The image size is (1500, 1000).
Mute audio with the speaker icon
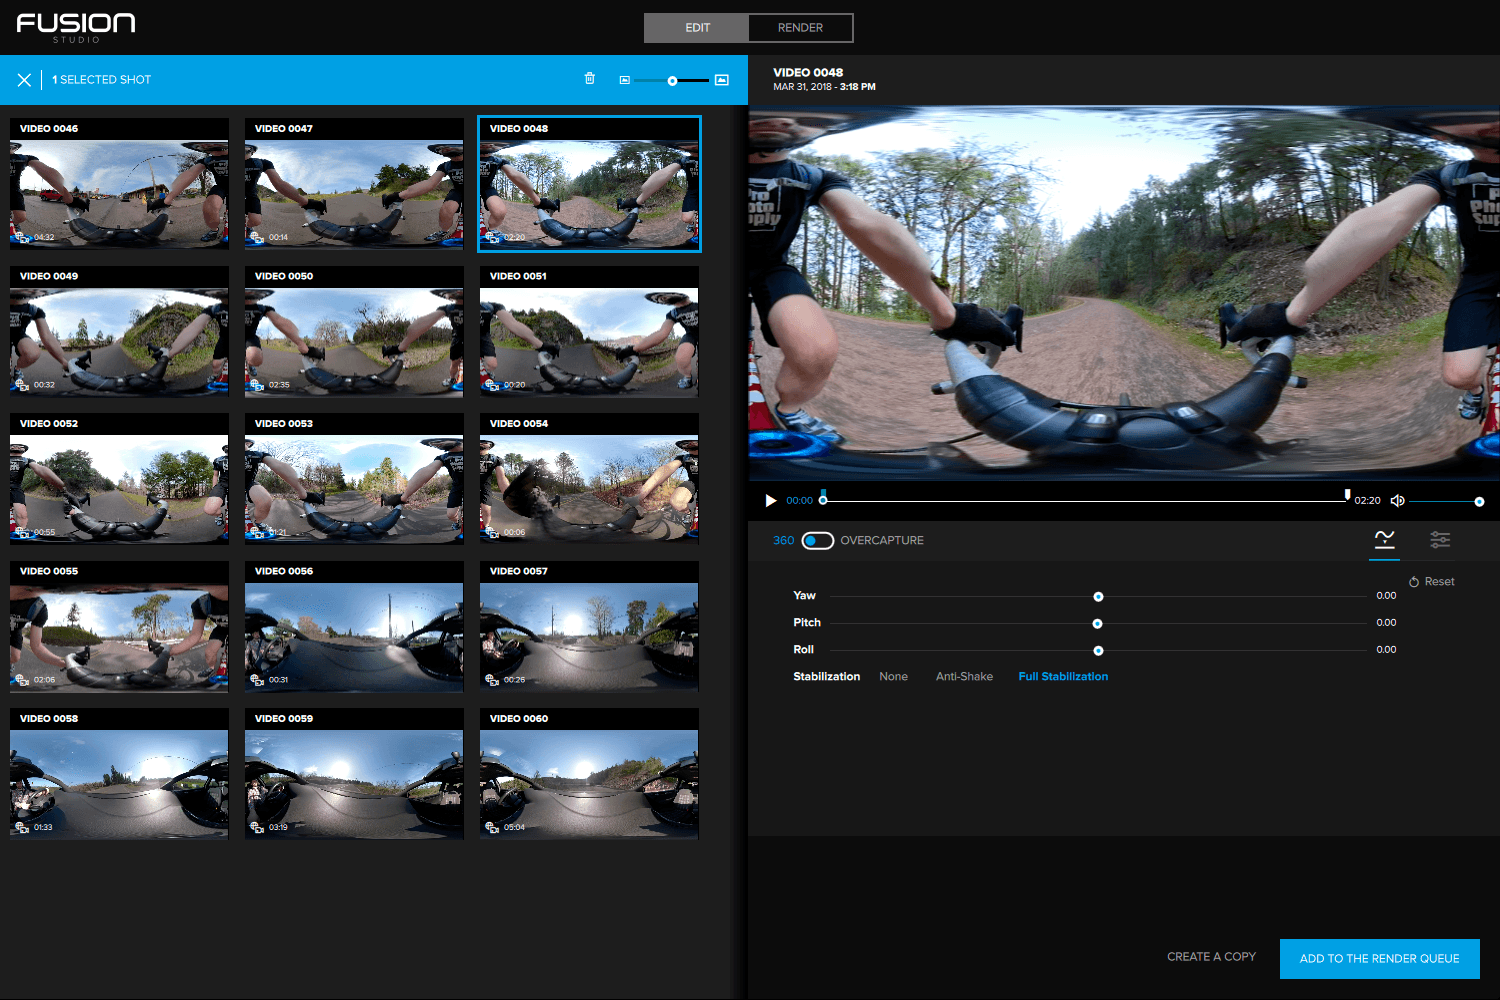tap(1398, 501)
